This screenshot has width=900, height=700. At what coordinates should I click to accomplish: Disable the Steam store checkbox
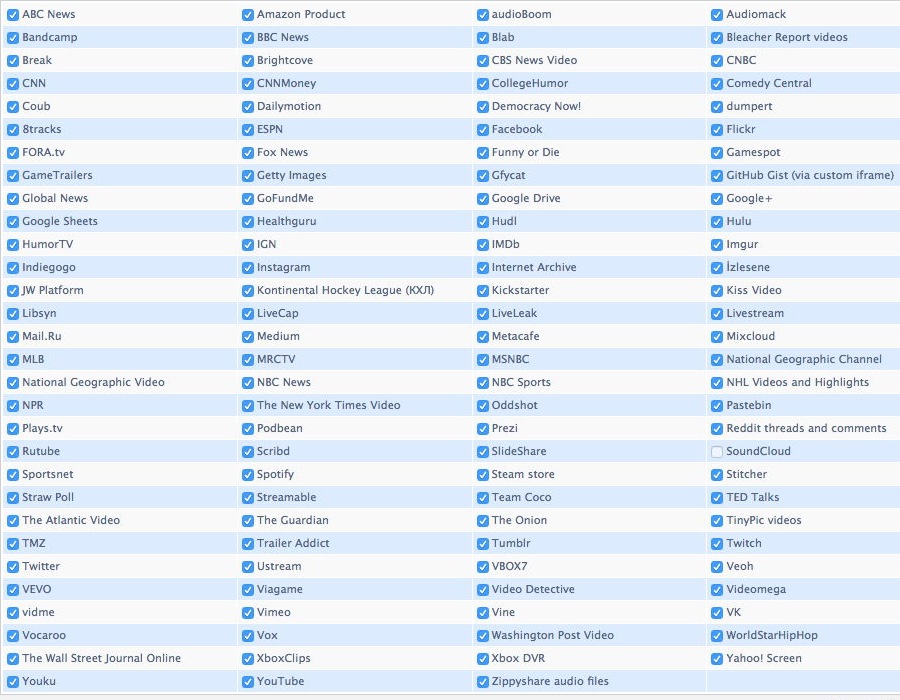(x=482, y=475)
